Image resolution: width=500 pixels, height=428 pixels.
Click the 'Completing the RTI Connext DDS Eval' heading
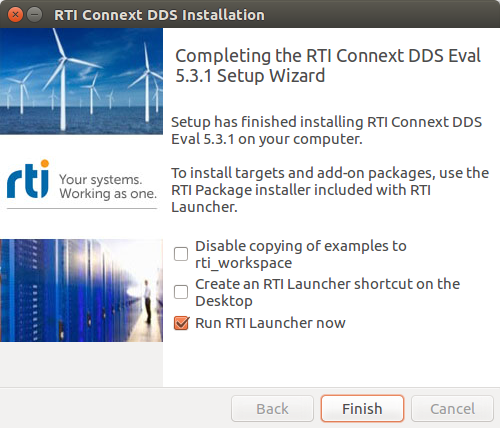tap(328, 65)
